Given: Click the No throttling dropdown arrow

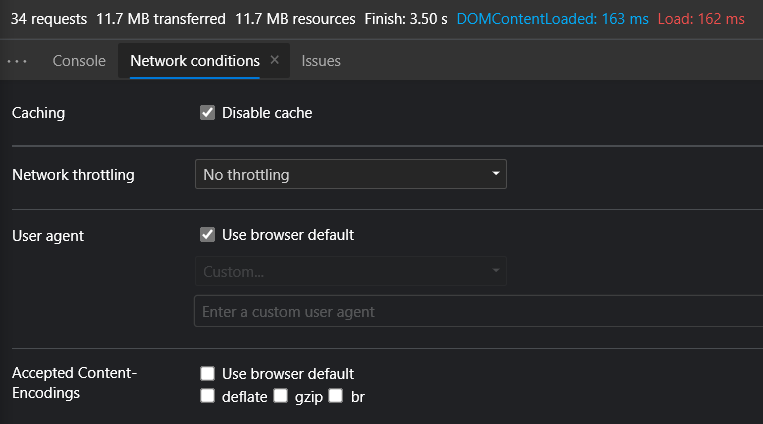Looking at the screenshot, I should [495, 173].
